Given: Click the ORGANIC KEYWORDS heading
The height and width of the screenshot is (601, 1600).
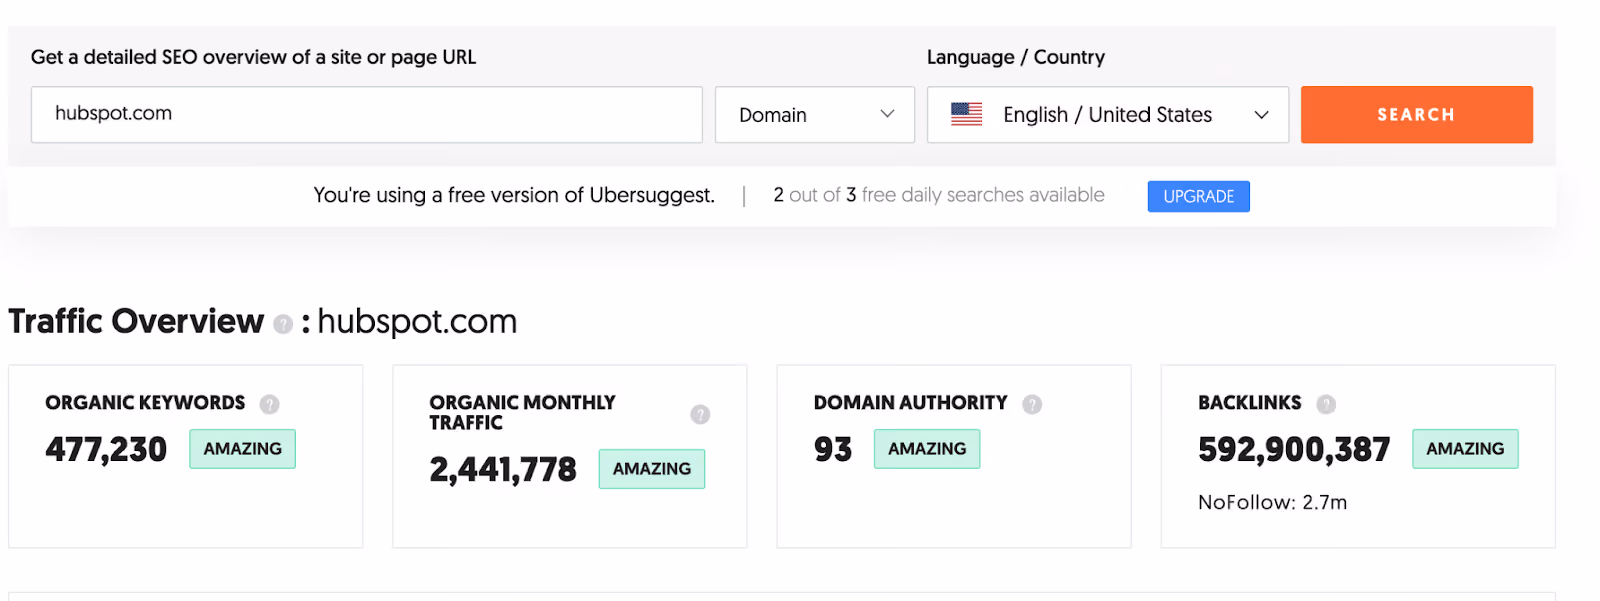Looking at the screenshot, I should (x=145, y=403).
